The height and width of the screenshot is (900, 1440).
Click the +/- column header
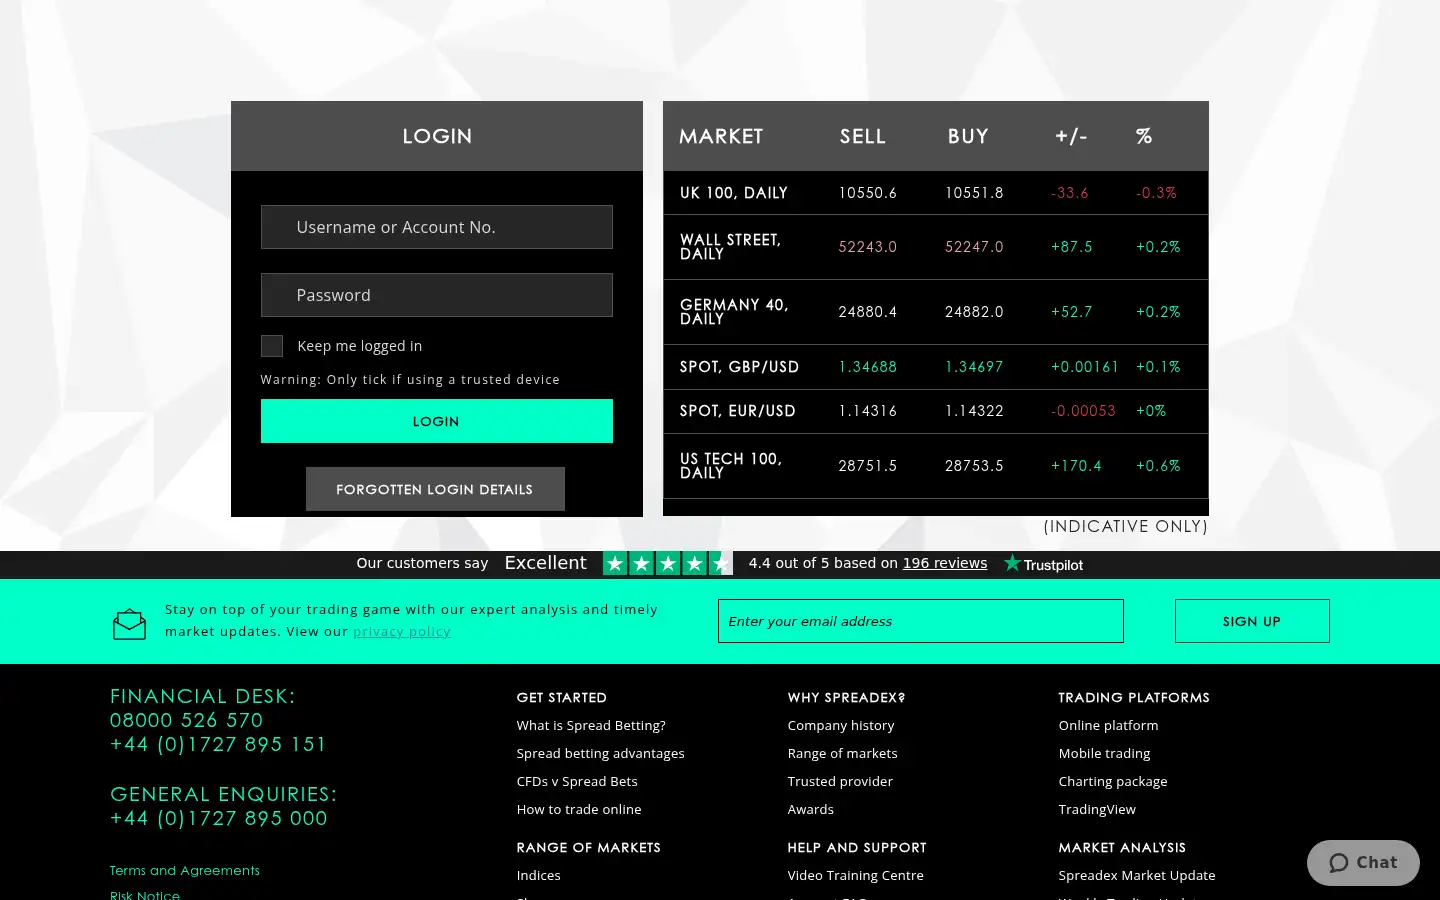1071,136
